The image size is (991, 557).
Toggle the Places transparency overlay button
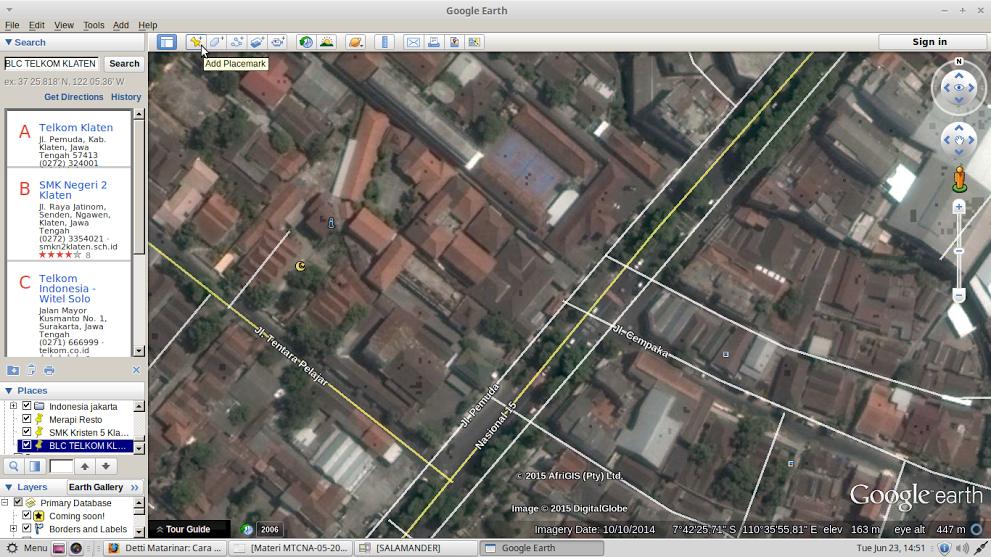tap(35, 467)
